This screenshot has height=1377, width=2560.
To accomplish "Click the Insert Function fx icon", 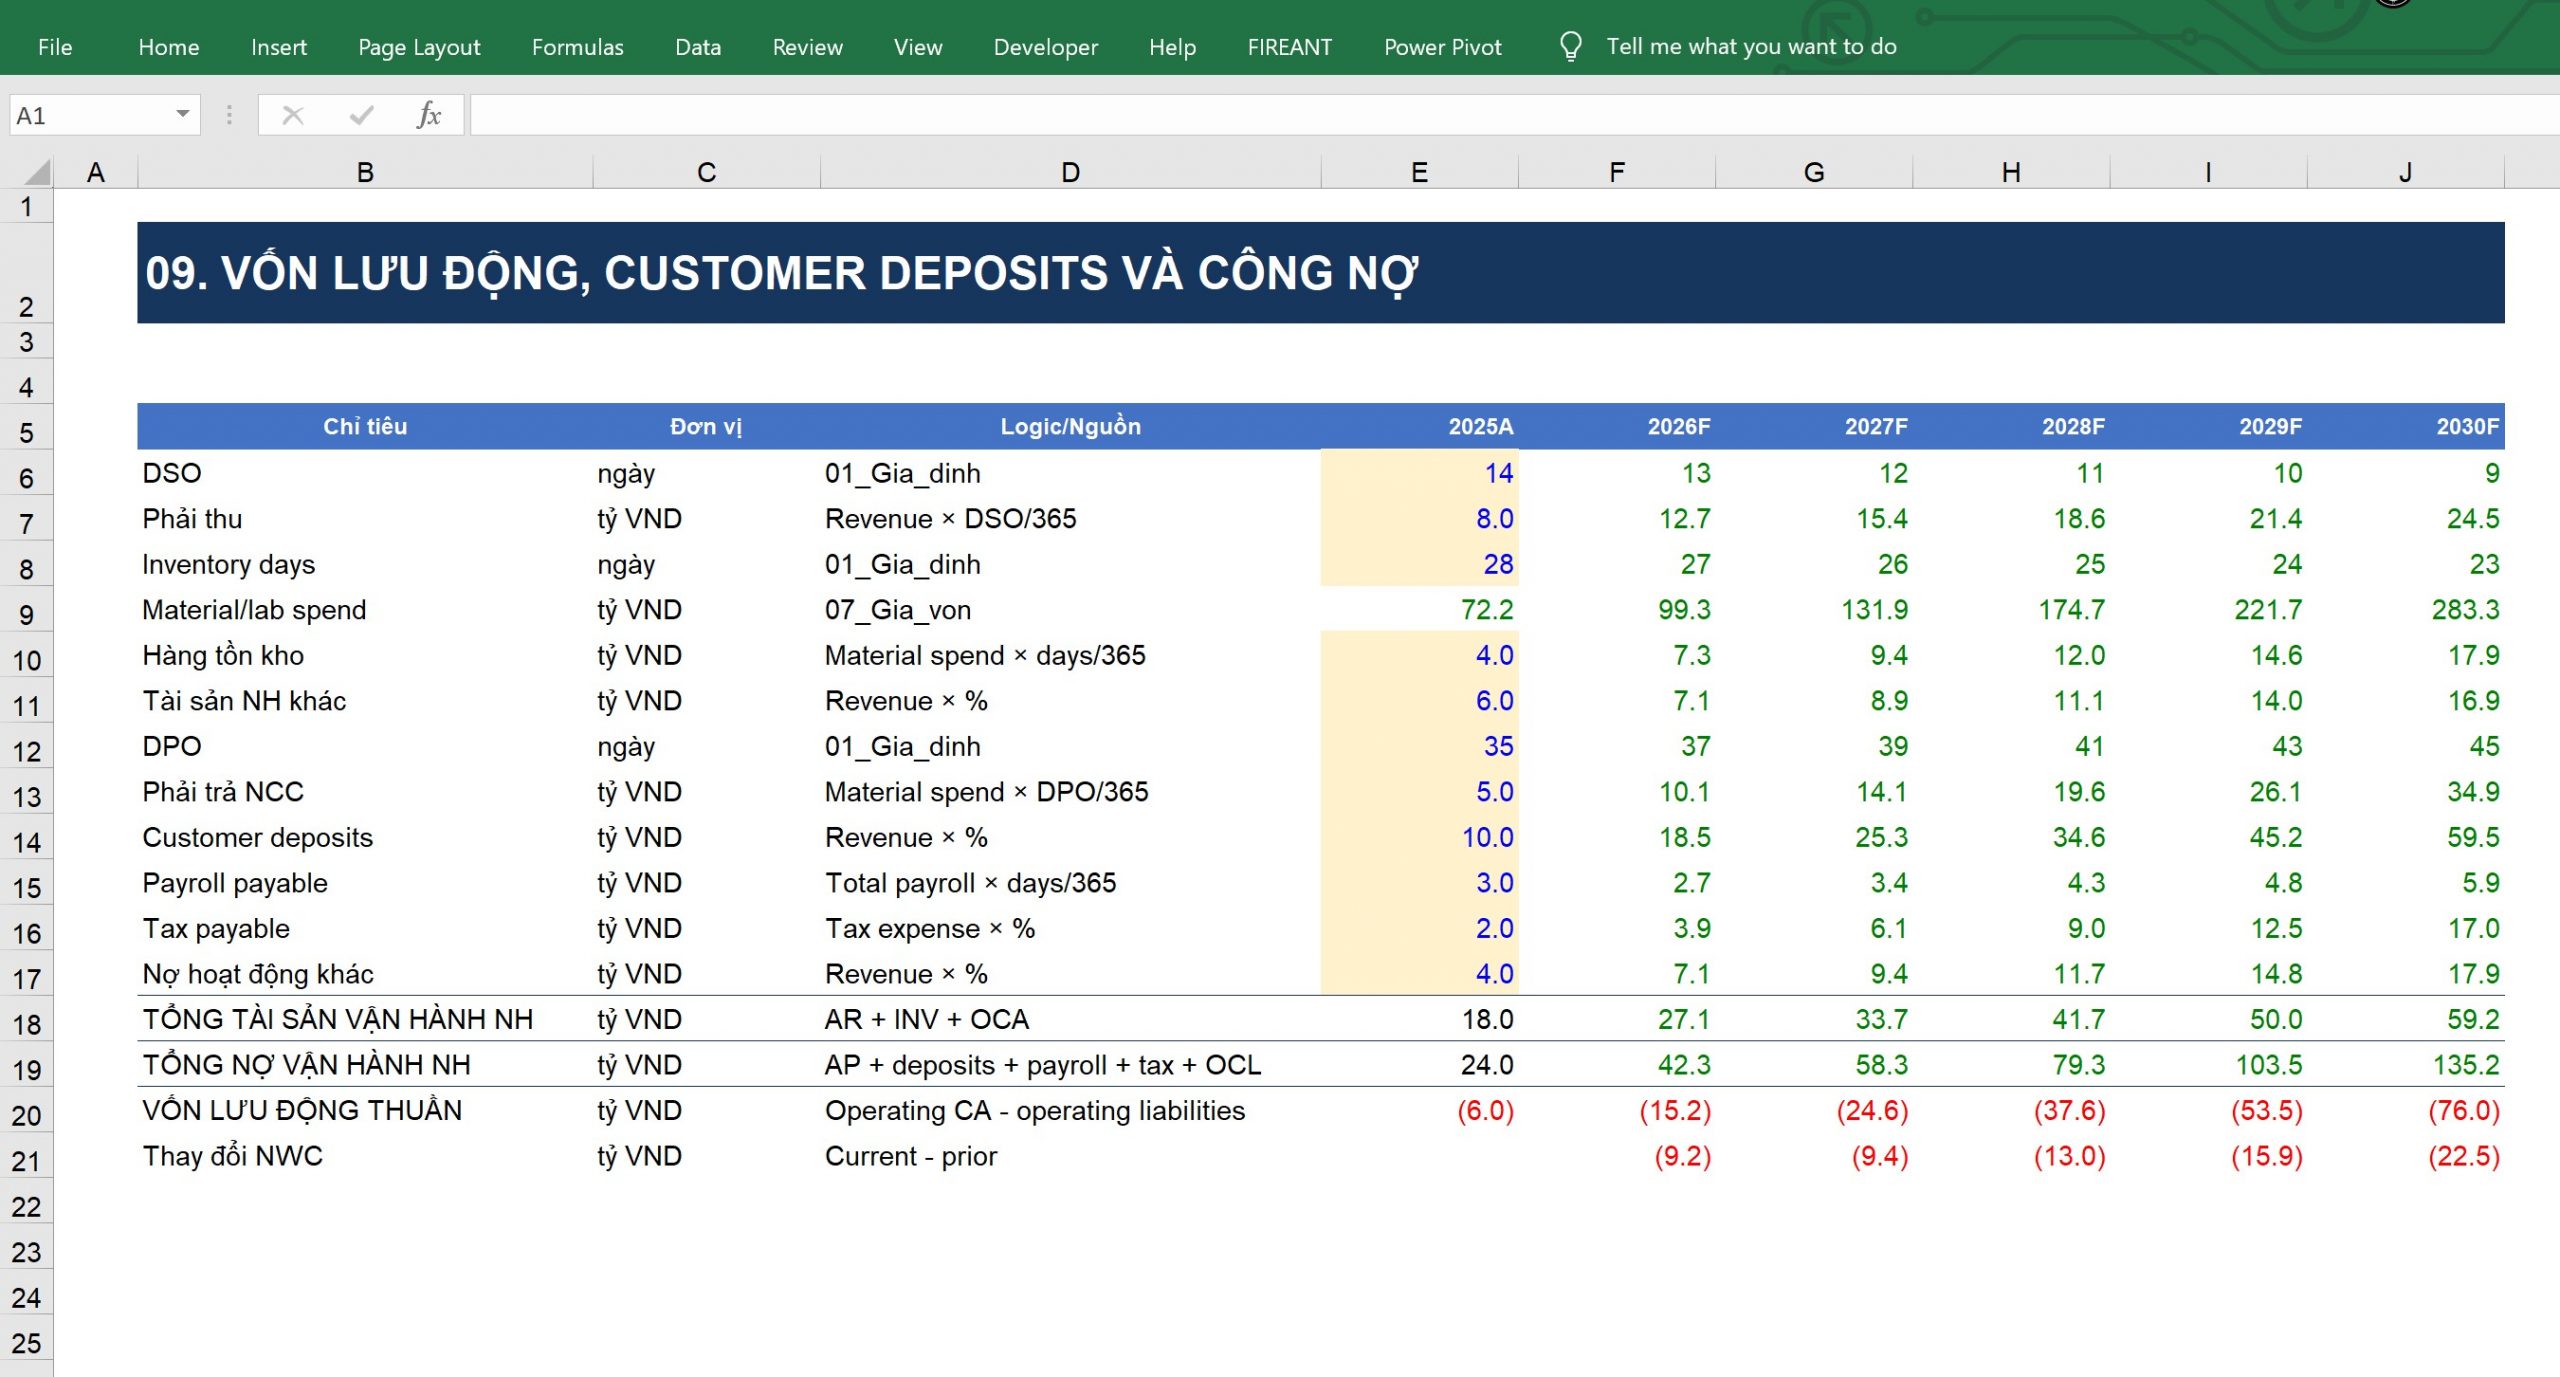I will [x=428, y=115].
